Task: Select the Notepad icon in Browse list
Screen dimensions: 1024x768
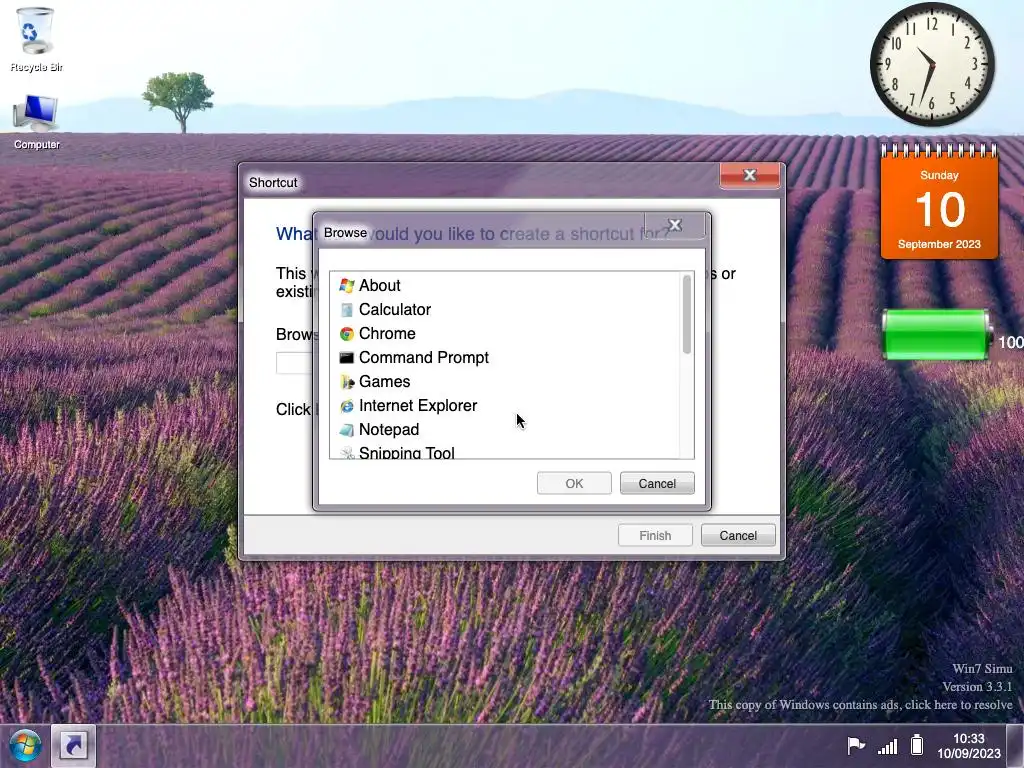Action: [x=347, y=430]
